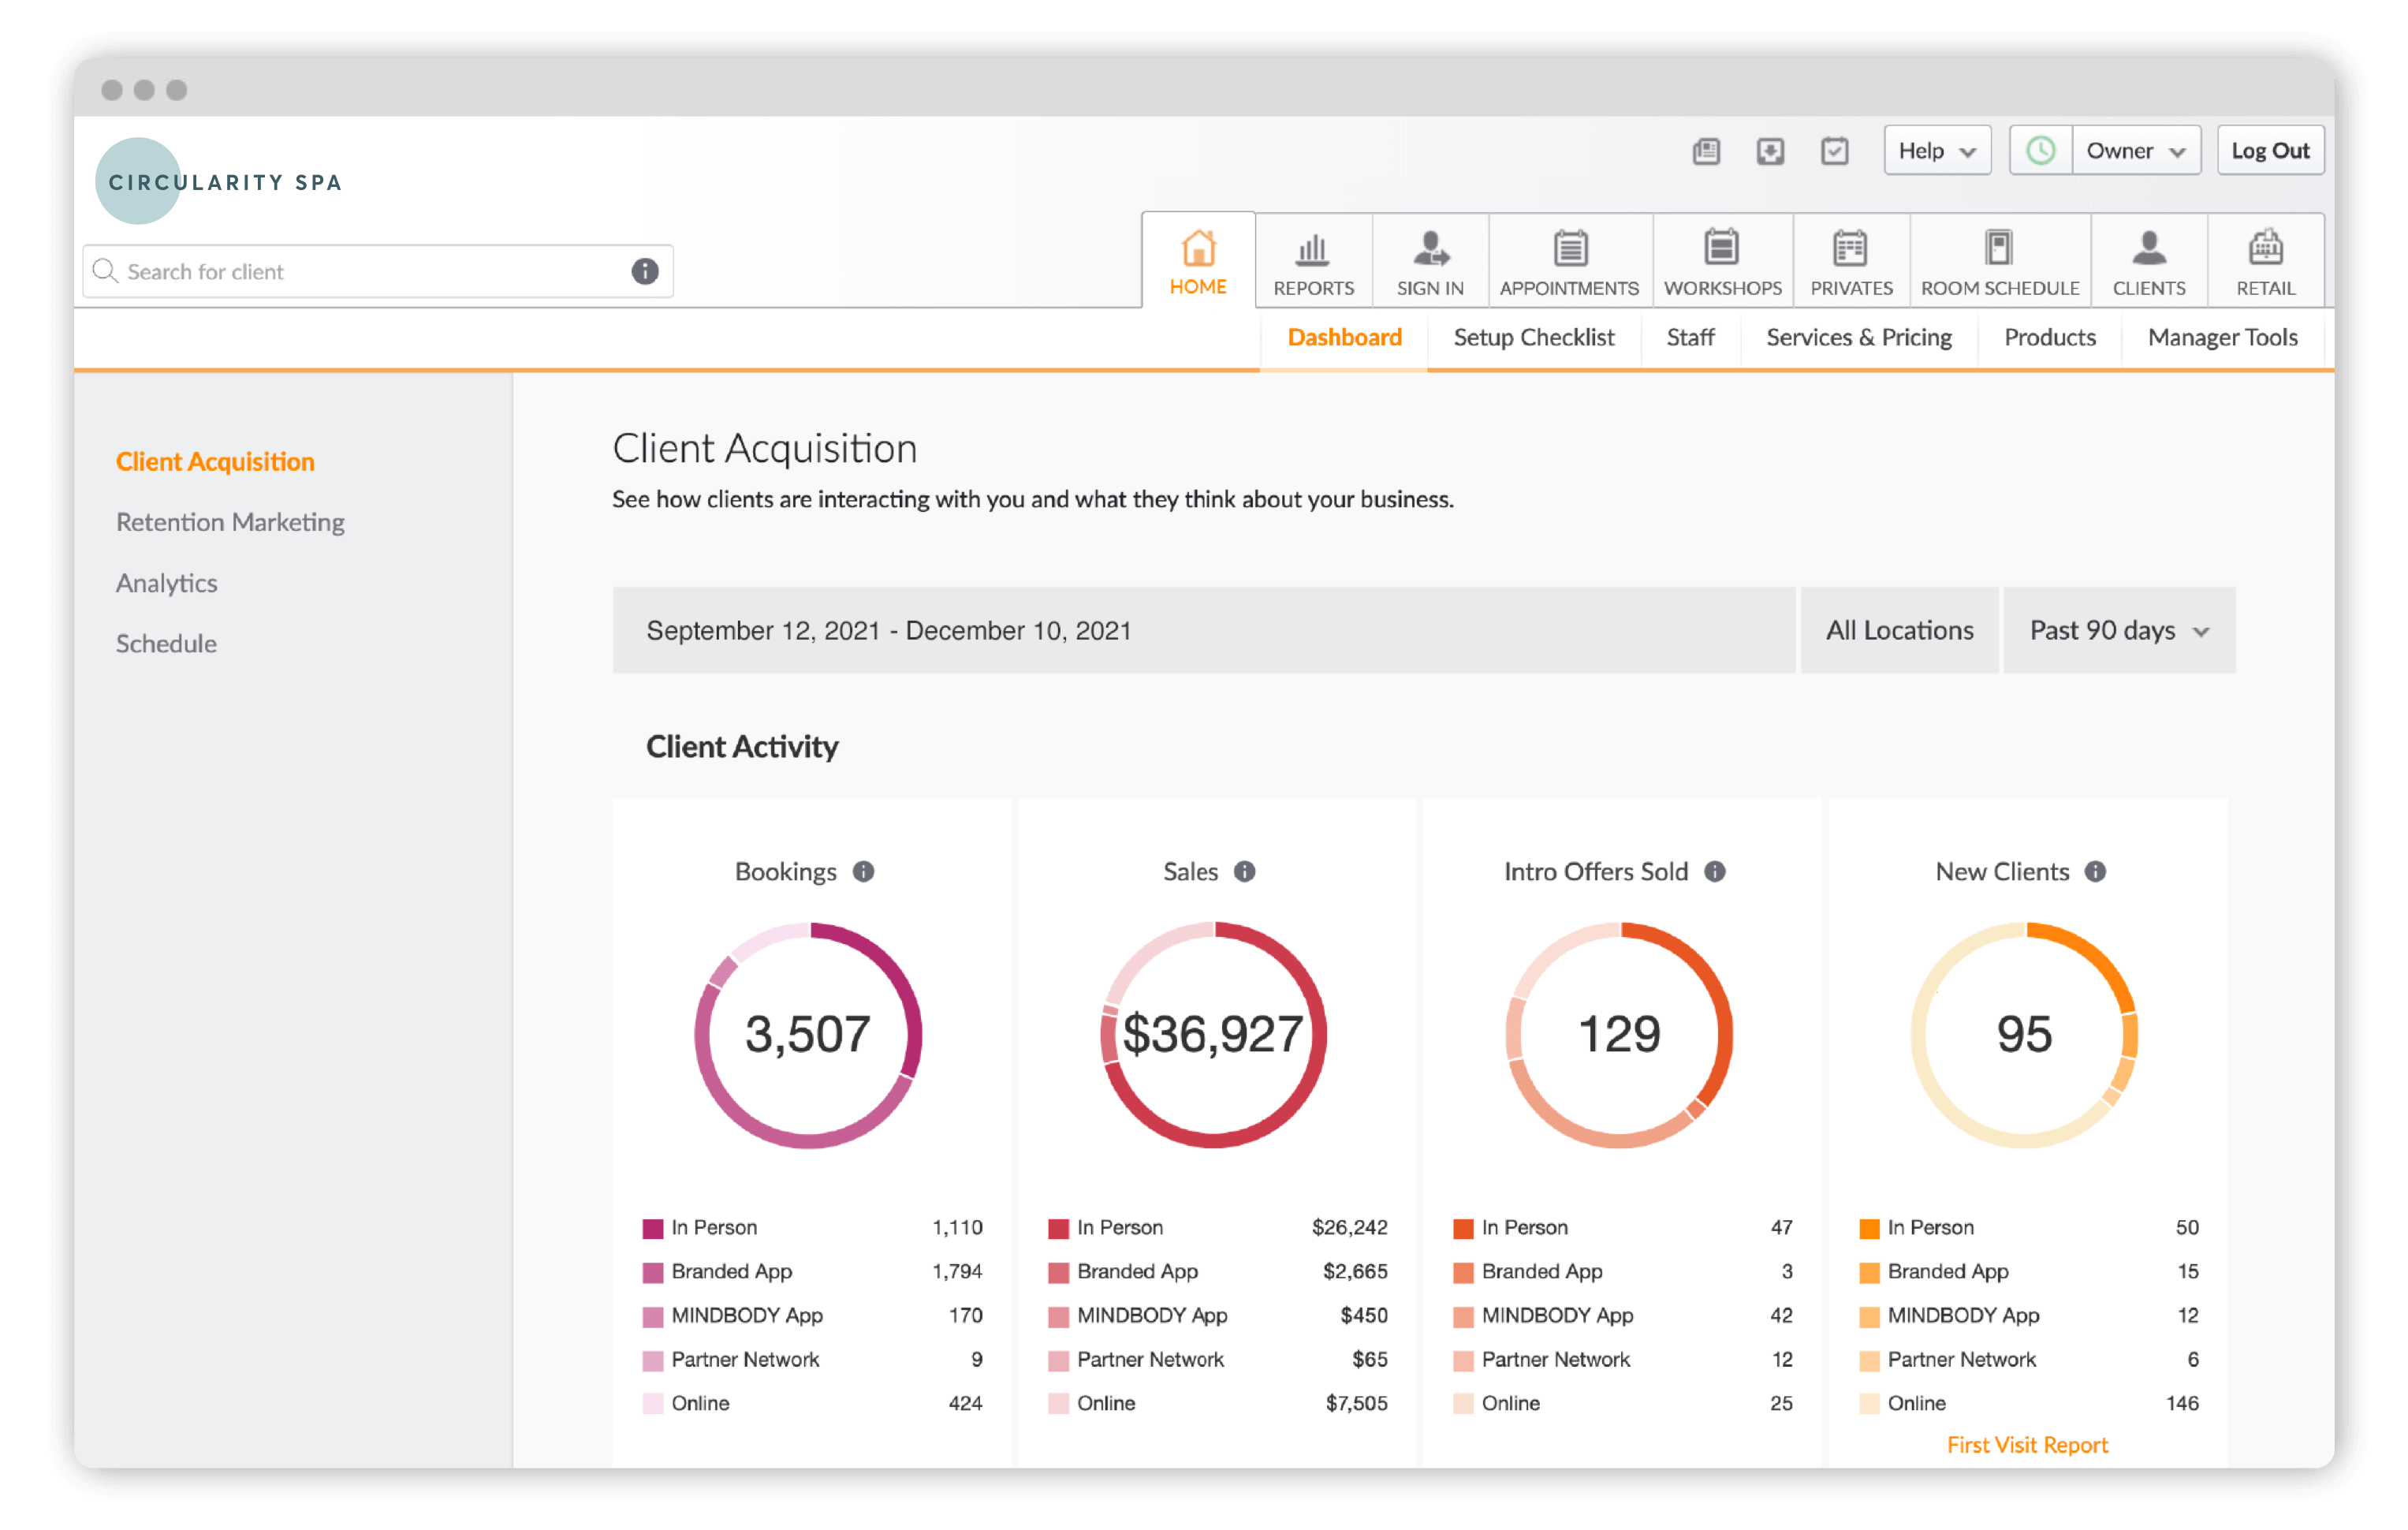Click the info icon next to New Clients
This screenshot has width=2408, height=1530.
coord(2096,872)
